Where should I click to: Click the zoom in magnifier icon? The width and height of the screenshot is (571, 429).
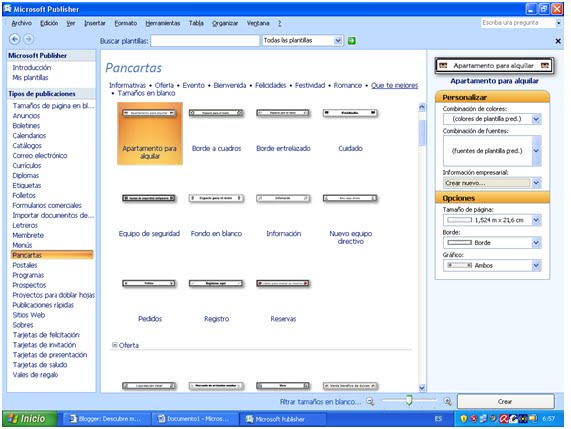click(448, 401)
